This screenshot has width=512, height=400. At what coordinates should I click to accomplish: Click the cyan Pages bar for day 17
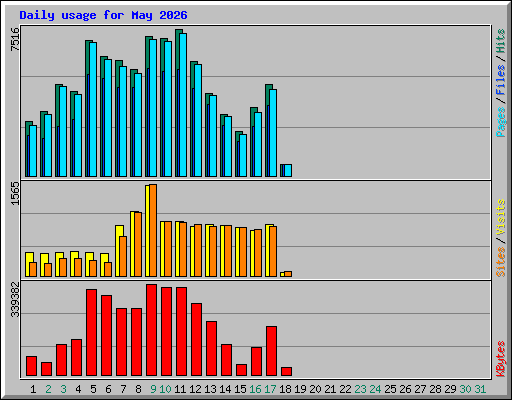[273, 133]
